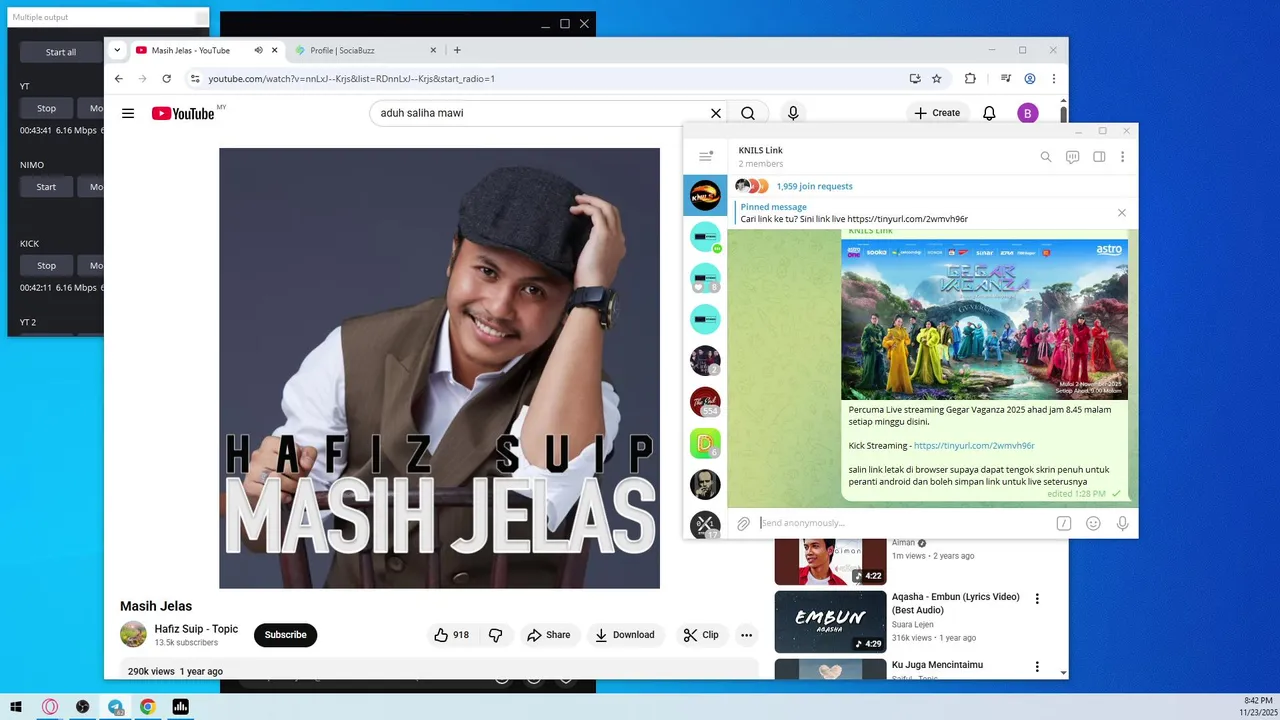
Task: Start YouTube voice search with microphone
Action: [793, 113]
